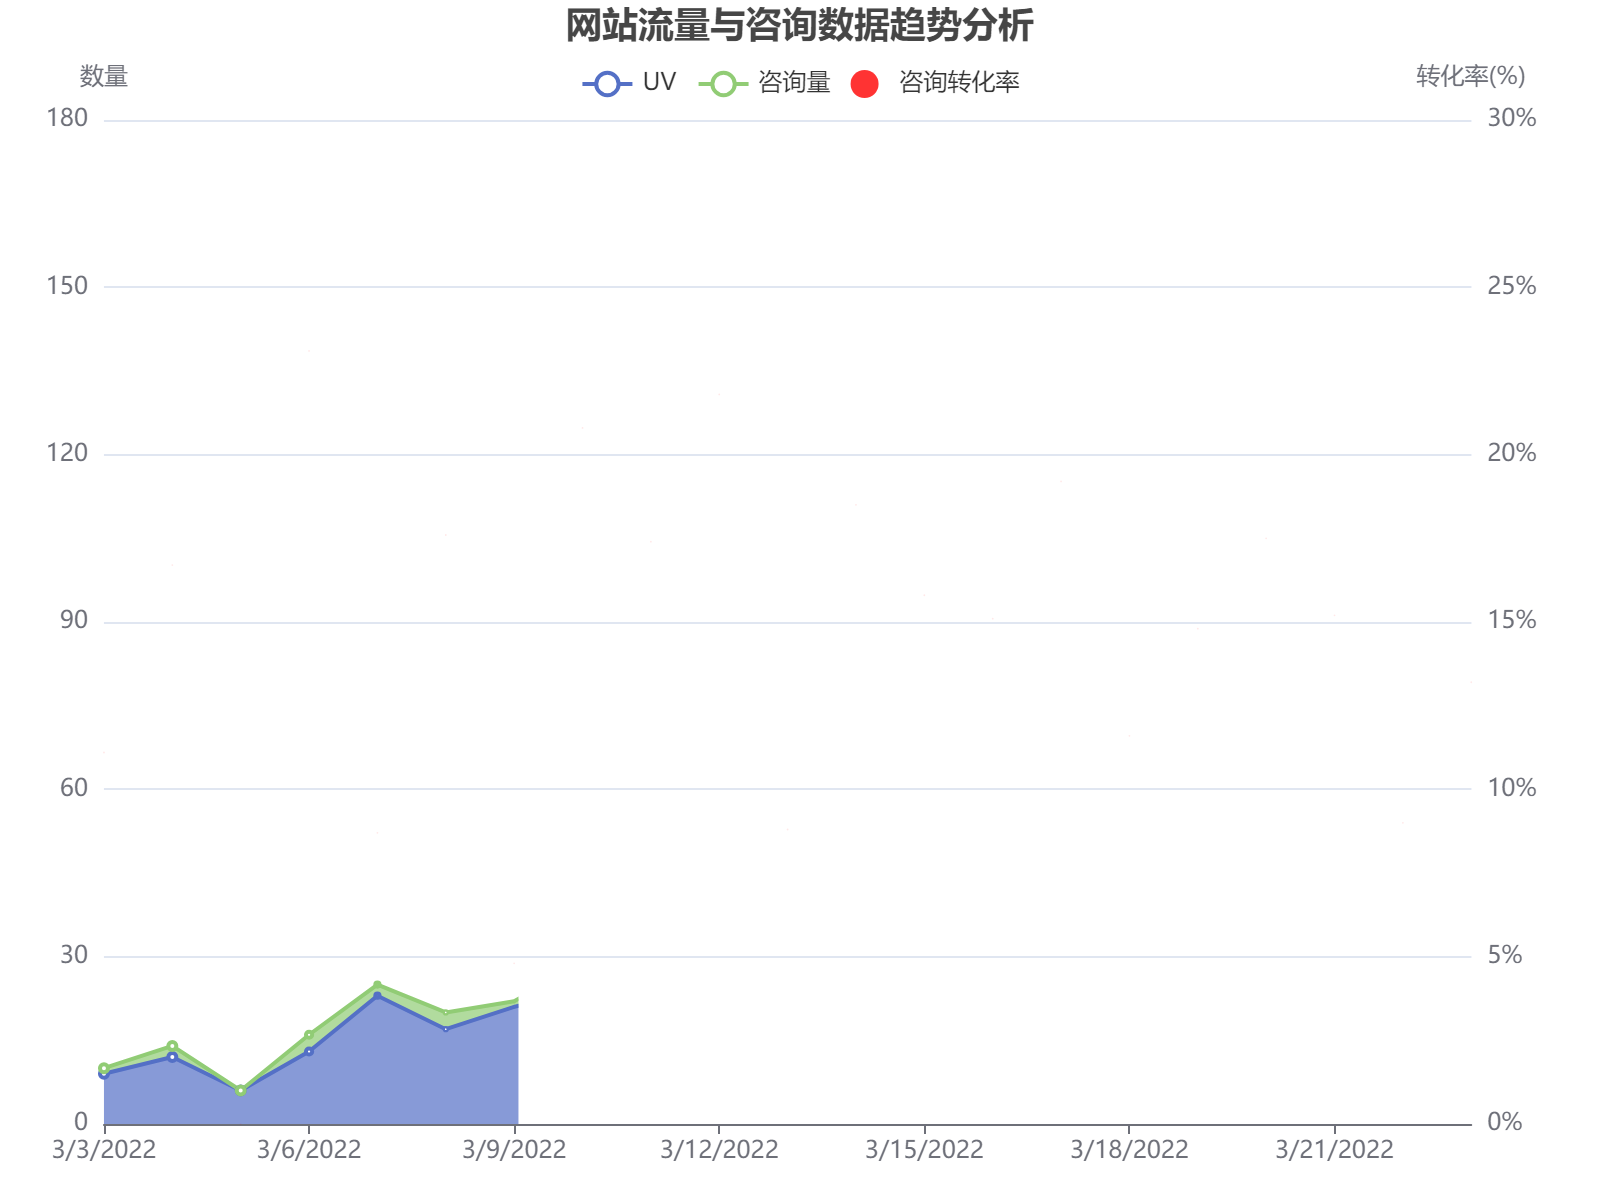Click the UV marker on 3/6/2022

(308, 1050)
